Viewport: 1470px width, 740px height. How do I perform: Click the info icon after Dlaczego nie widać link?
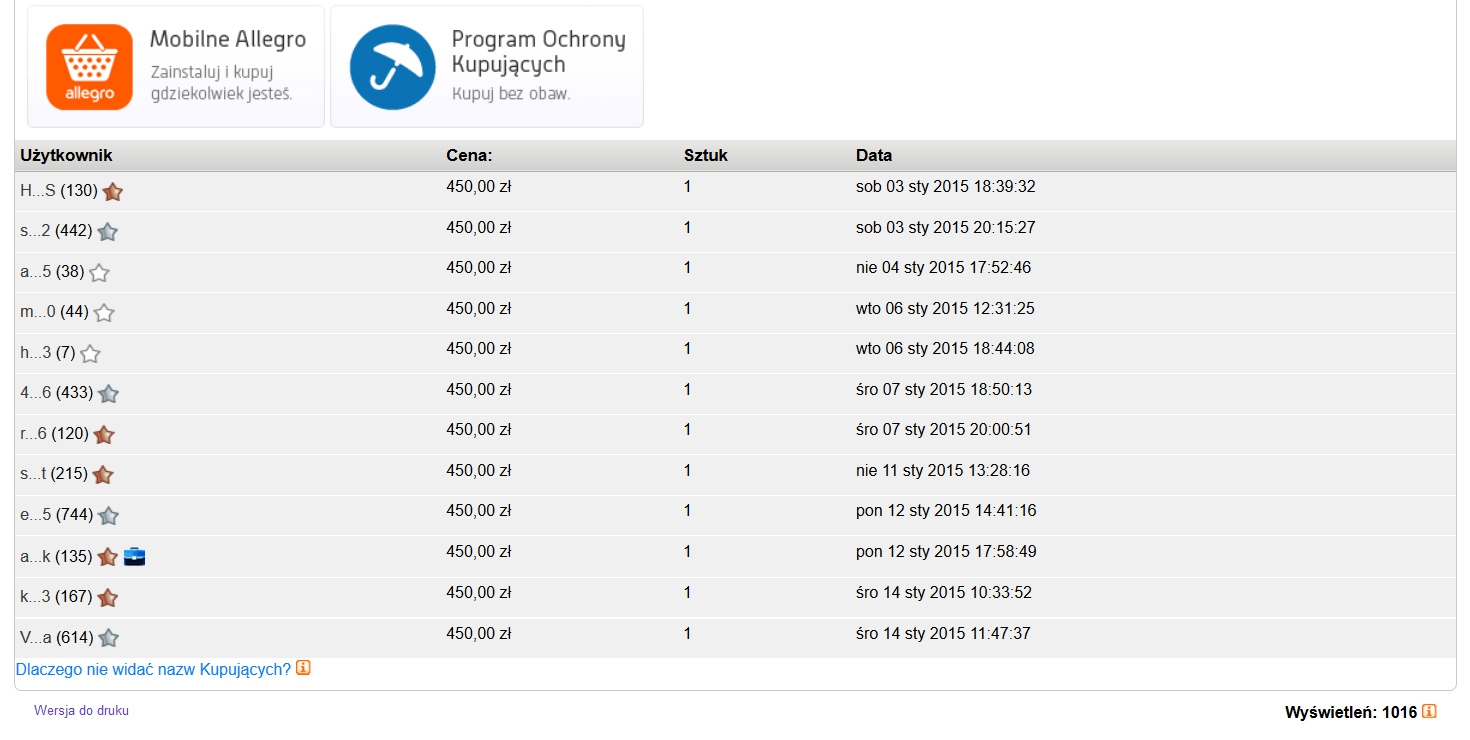pos(303,668)
